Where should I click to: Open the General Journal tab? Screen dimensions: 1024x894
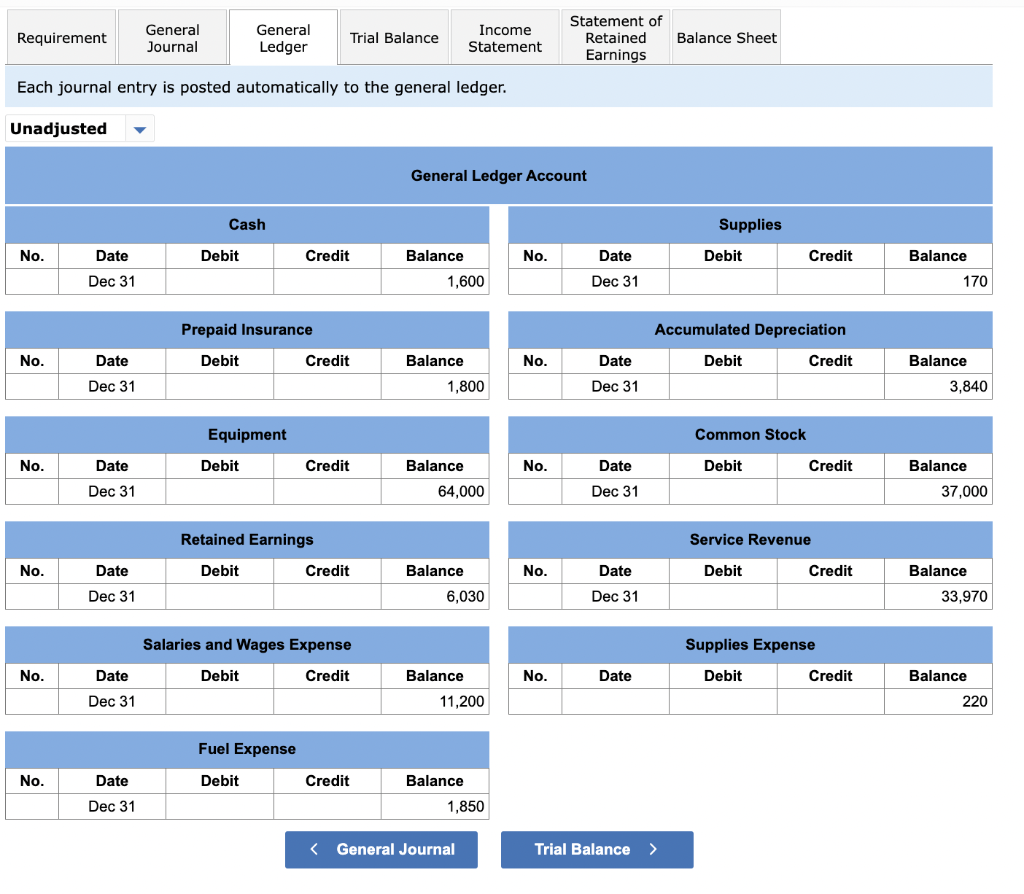(172, 37)
